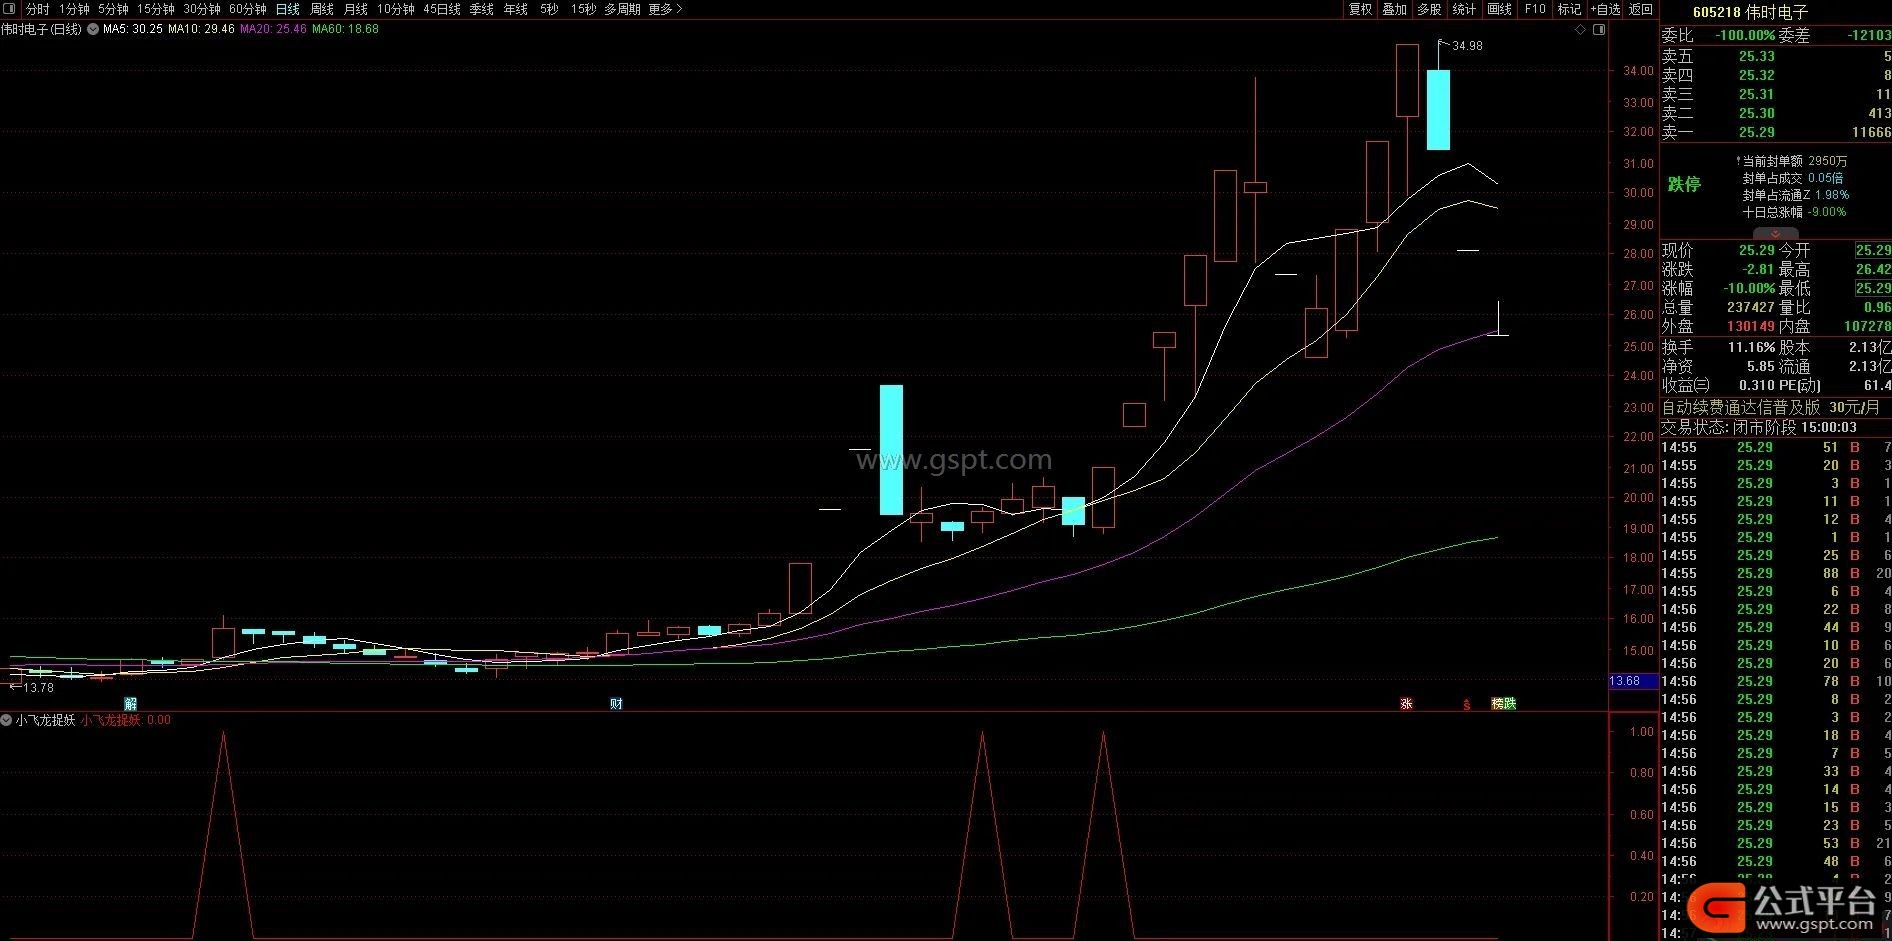Screen dimensions: 1892x941
Task: Click 跌停 limit-down label
Action: [1684, 184]
